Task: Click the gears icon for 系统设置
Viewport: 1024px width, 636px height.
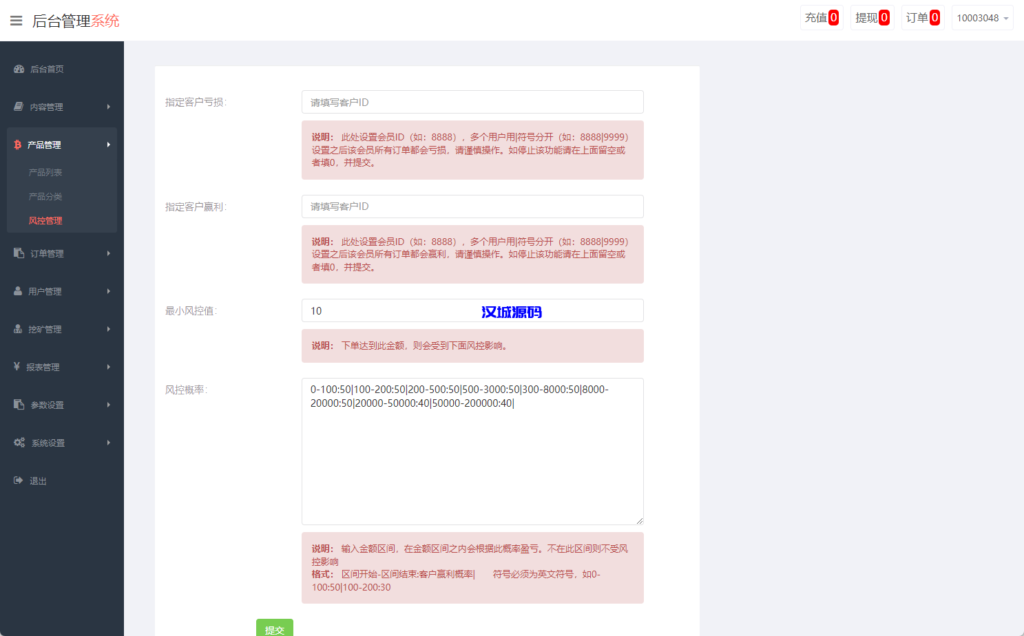Action: pyautogui.click(x=19, y=443)
